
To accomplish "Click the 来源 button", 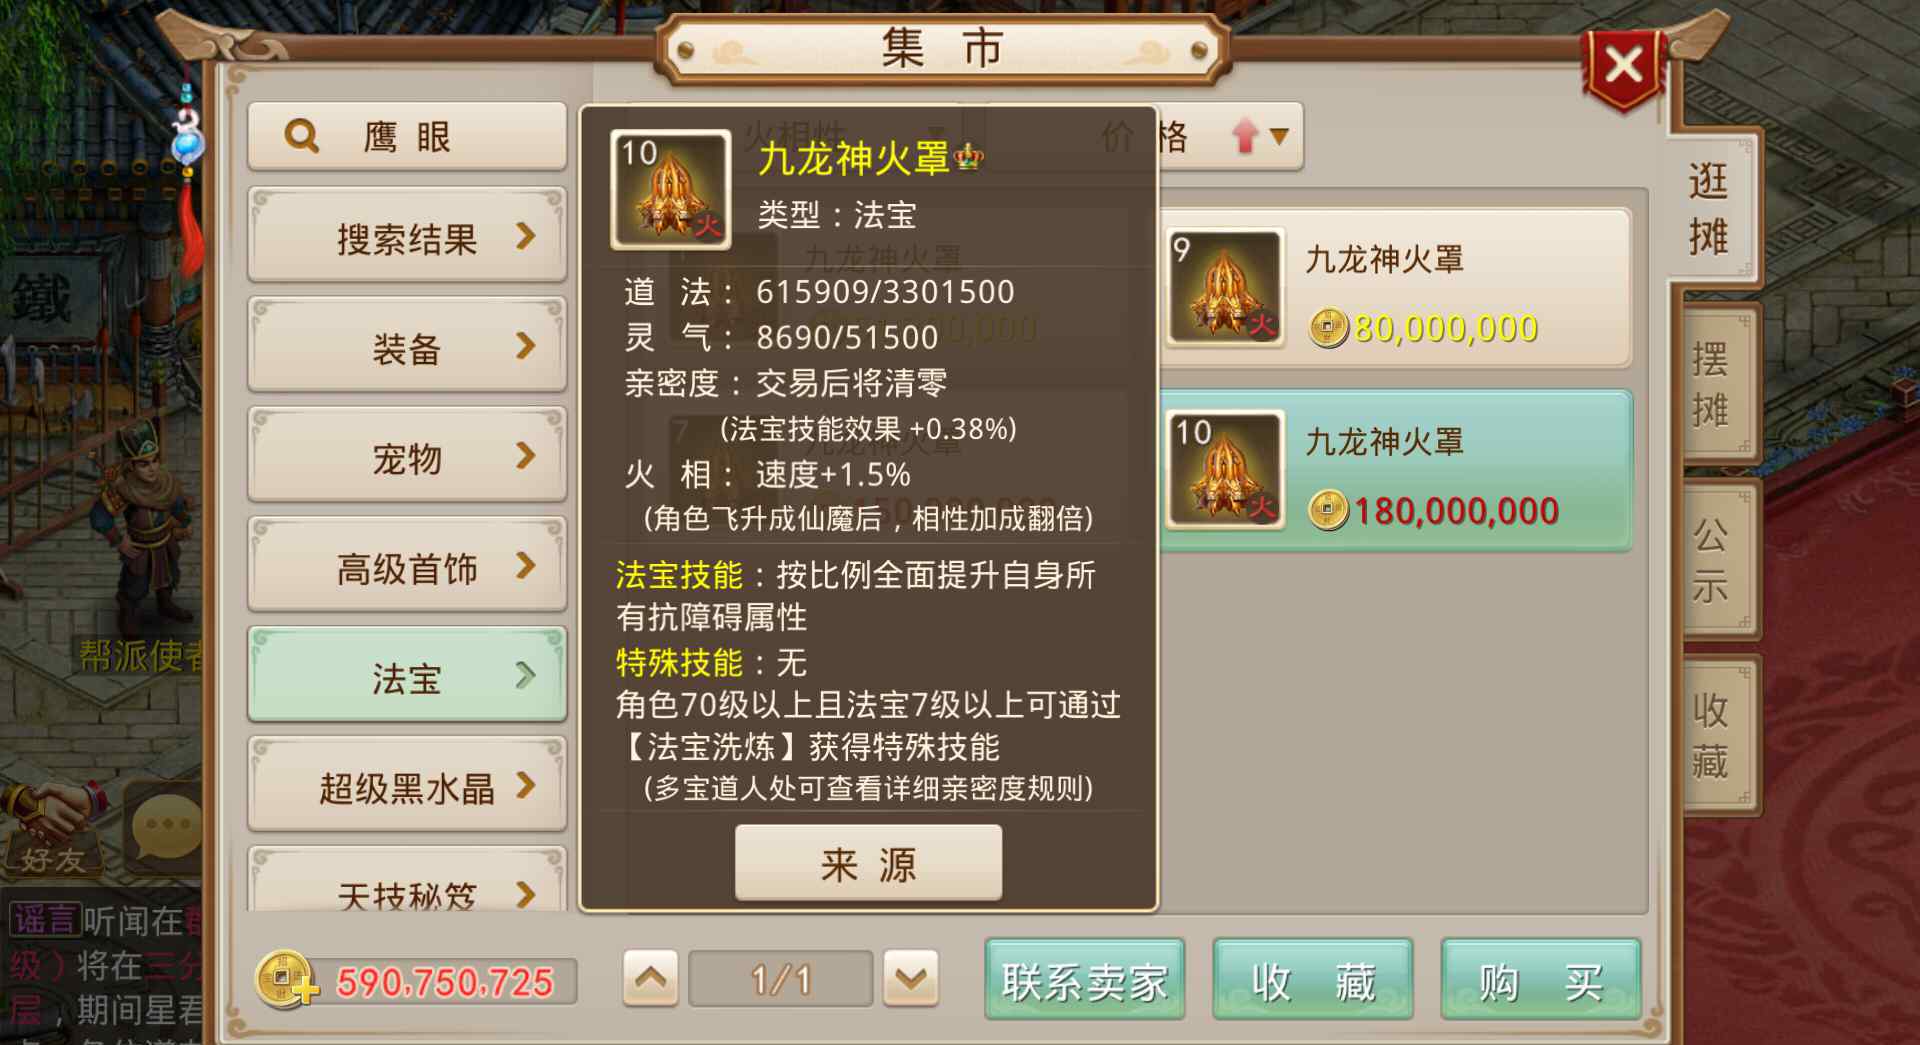I will click(x=868, y=863).
